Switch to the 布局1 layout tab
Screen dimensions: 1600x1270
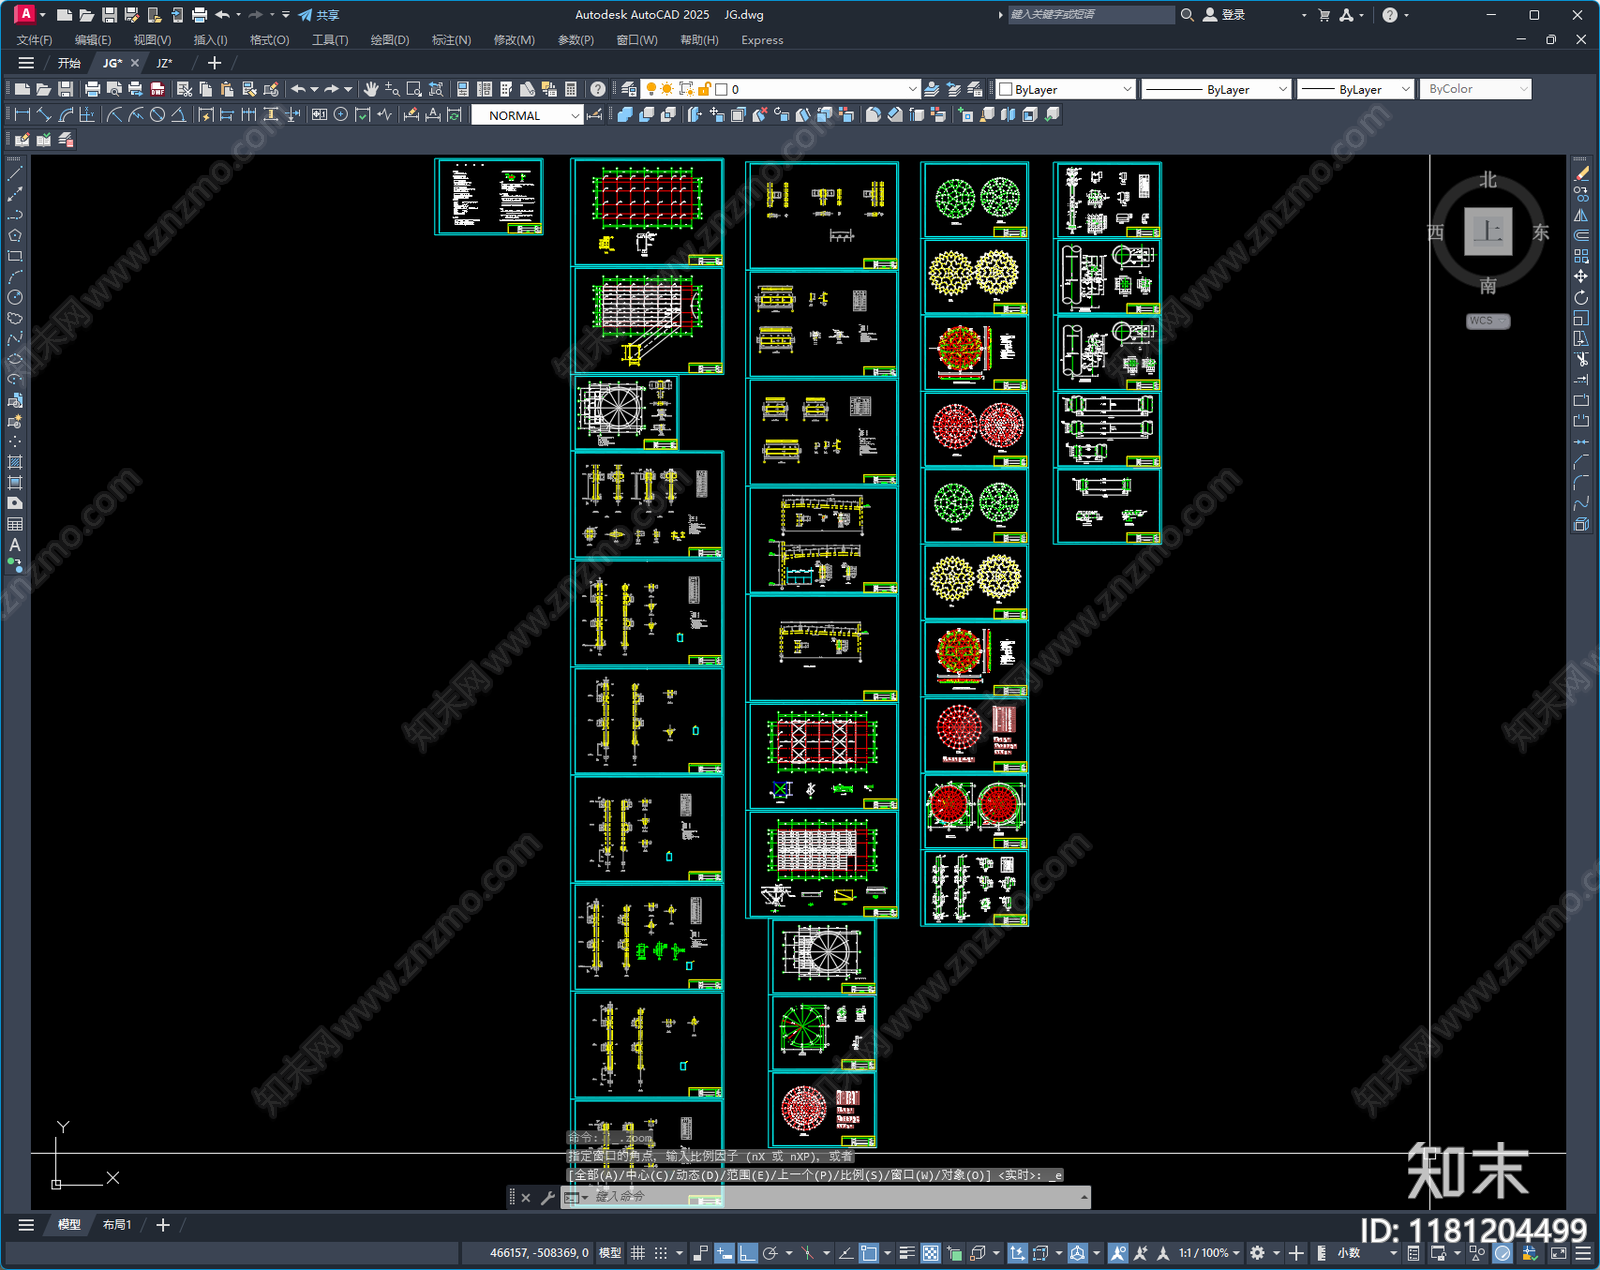point(117,1225)
